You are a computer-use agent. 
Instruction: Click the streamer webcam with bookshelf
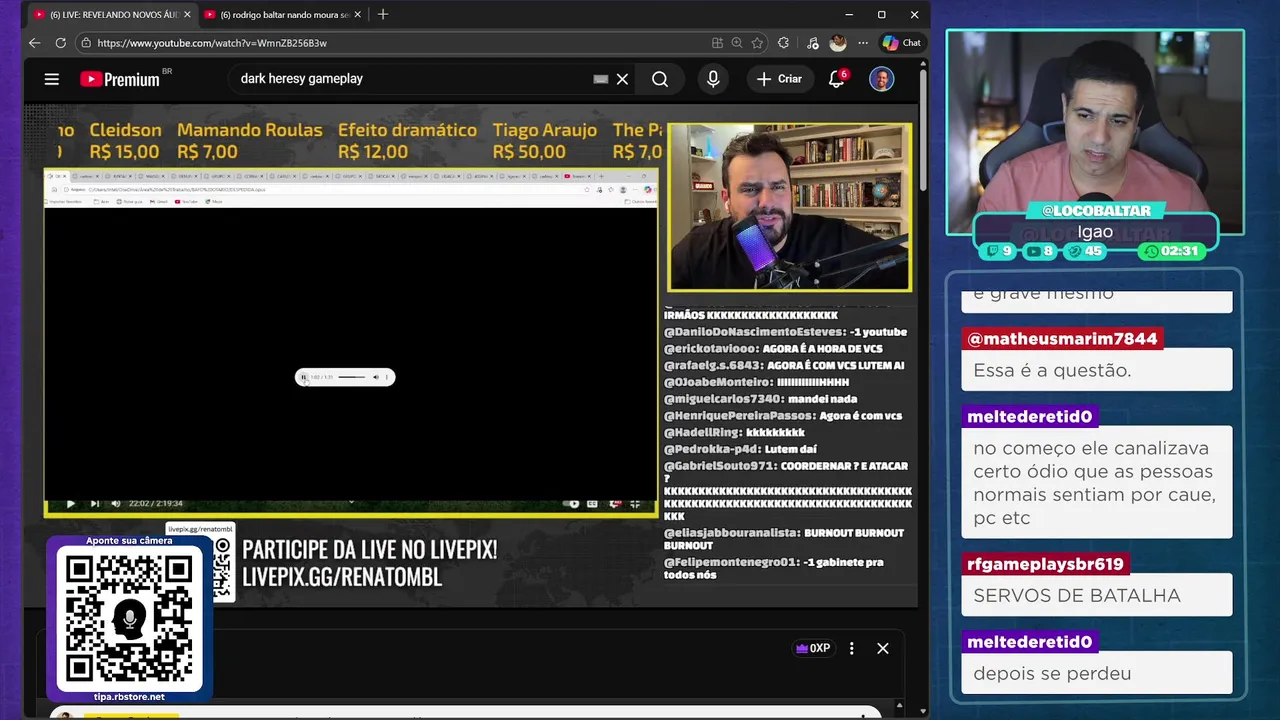tap(790, 208)
